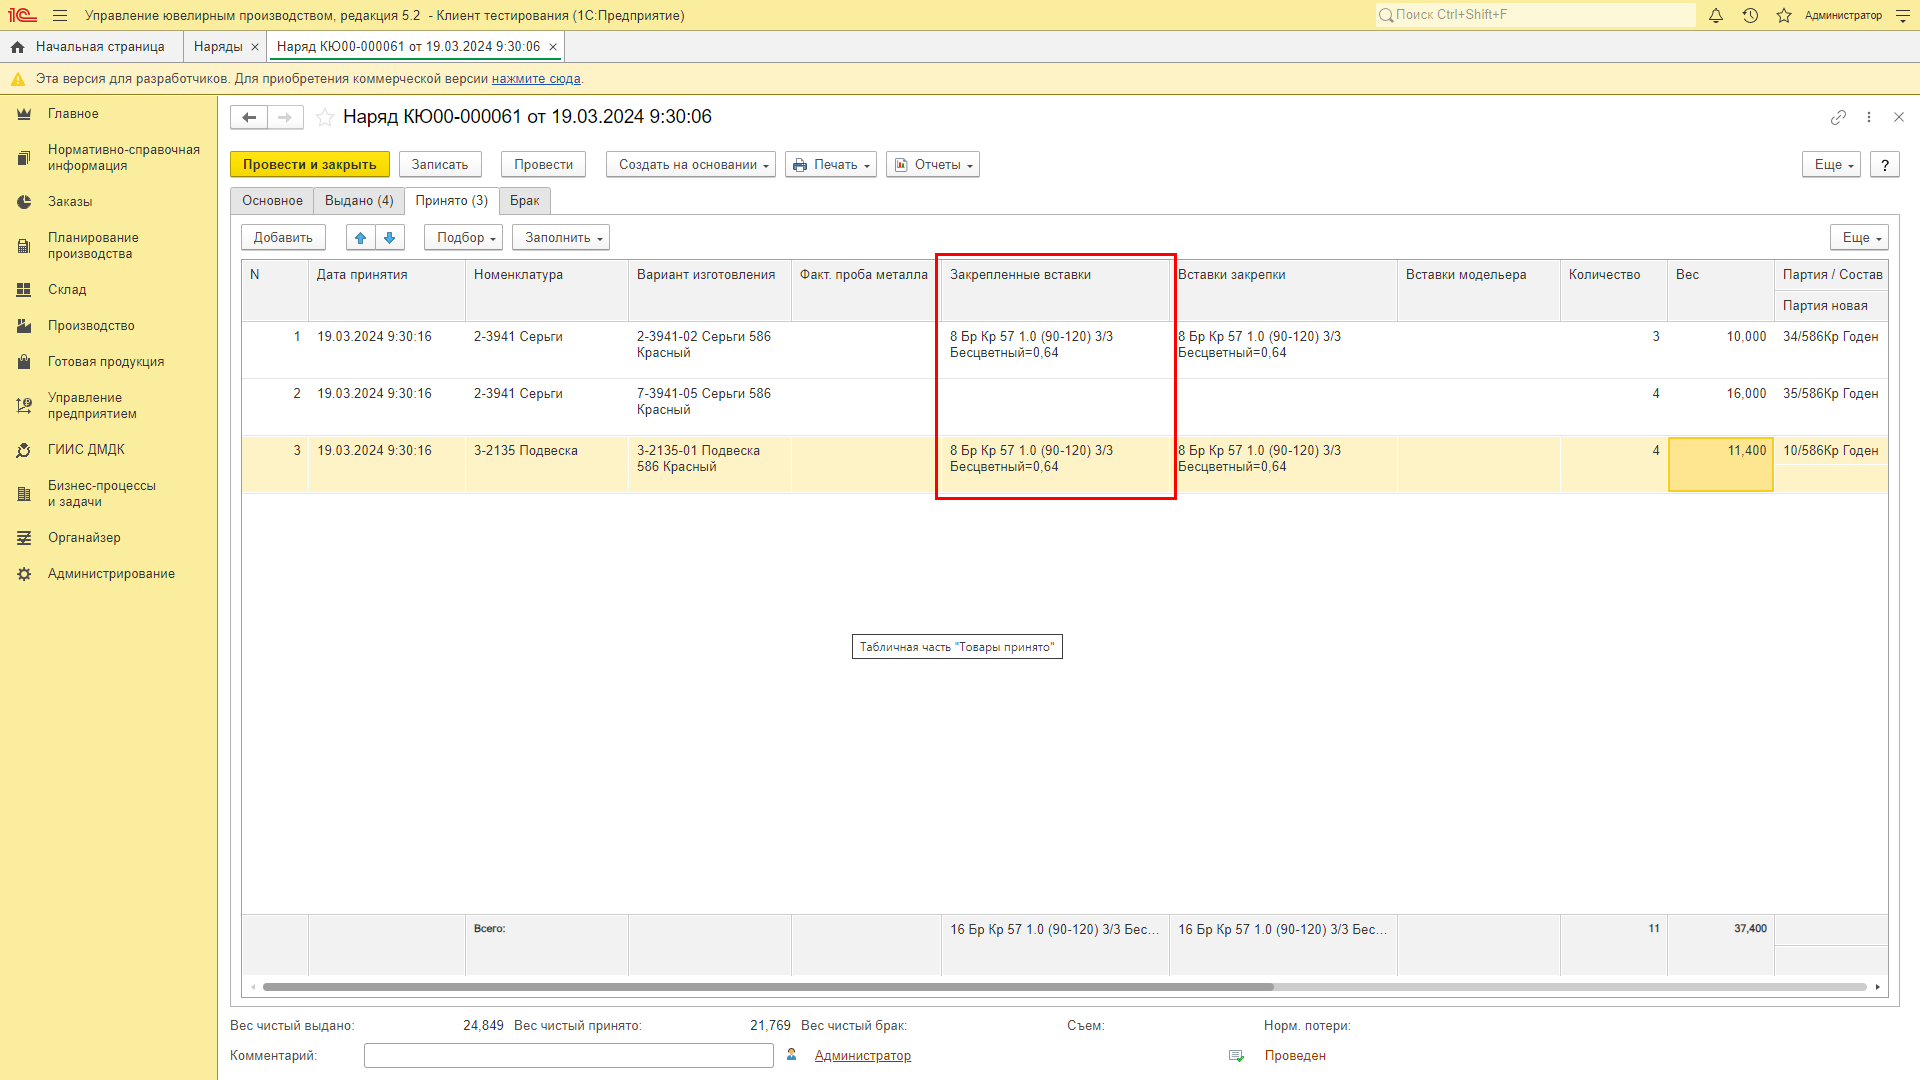Switch to Начальная страница tab

92,47
